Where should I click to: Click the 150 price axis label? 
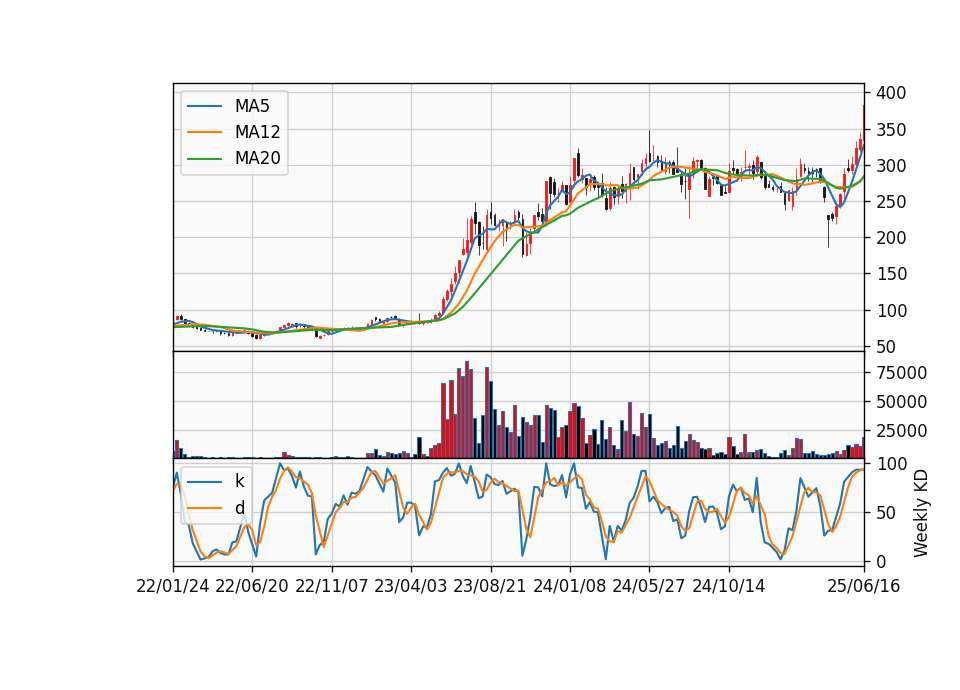tap(891, 274)
